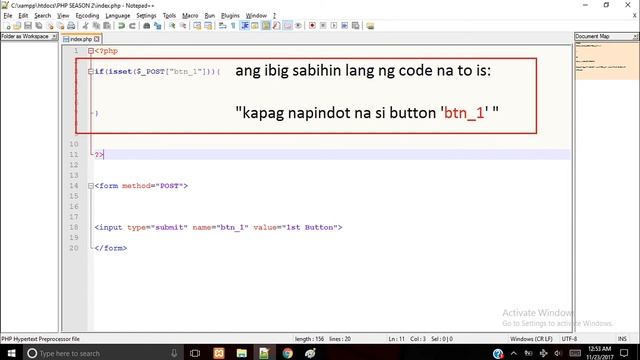The width and height of the screenshot is (640, 360).
Task: Click the Save All toolbar icon
Action: (x=39, y=26)
